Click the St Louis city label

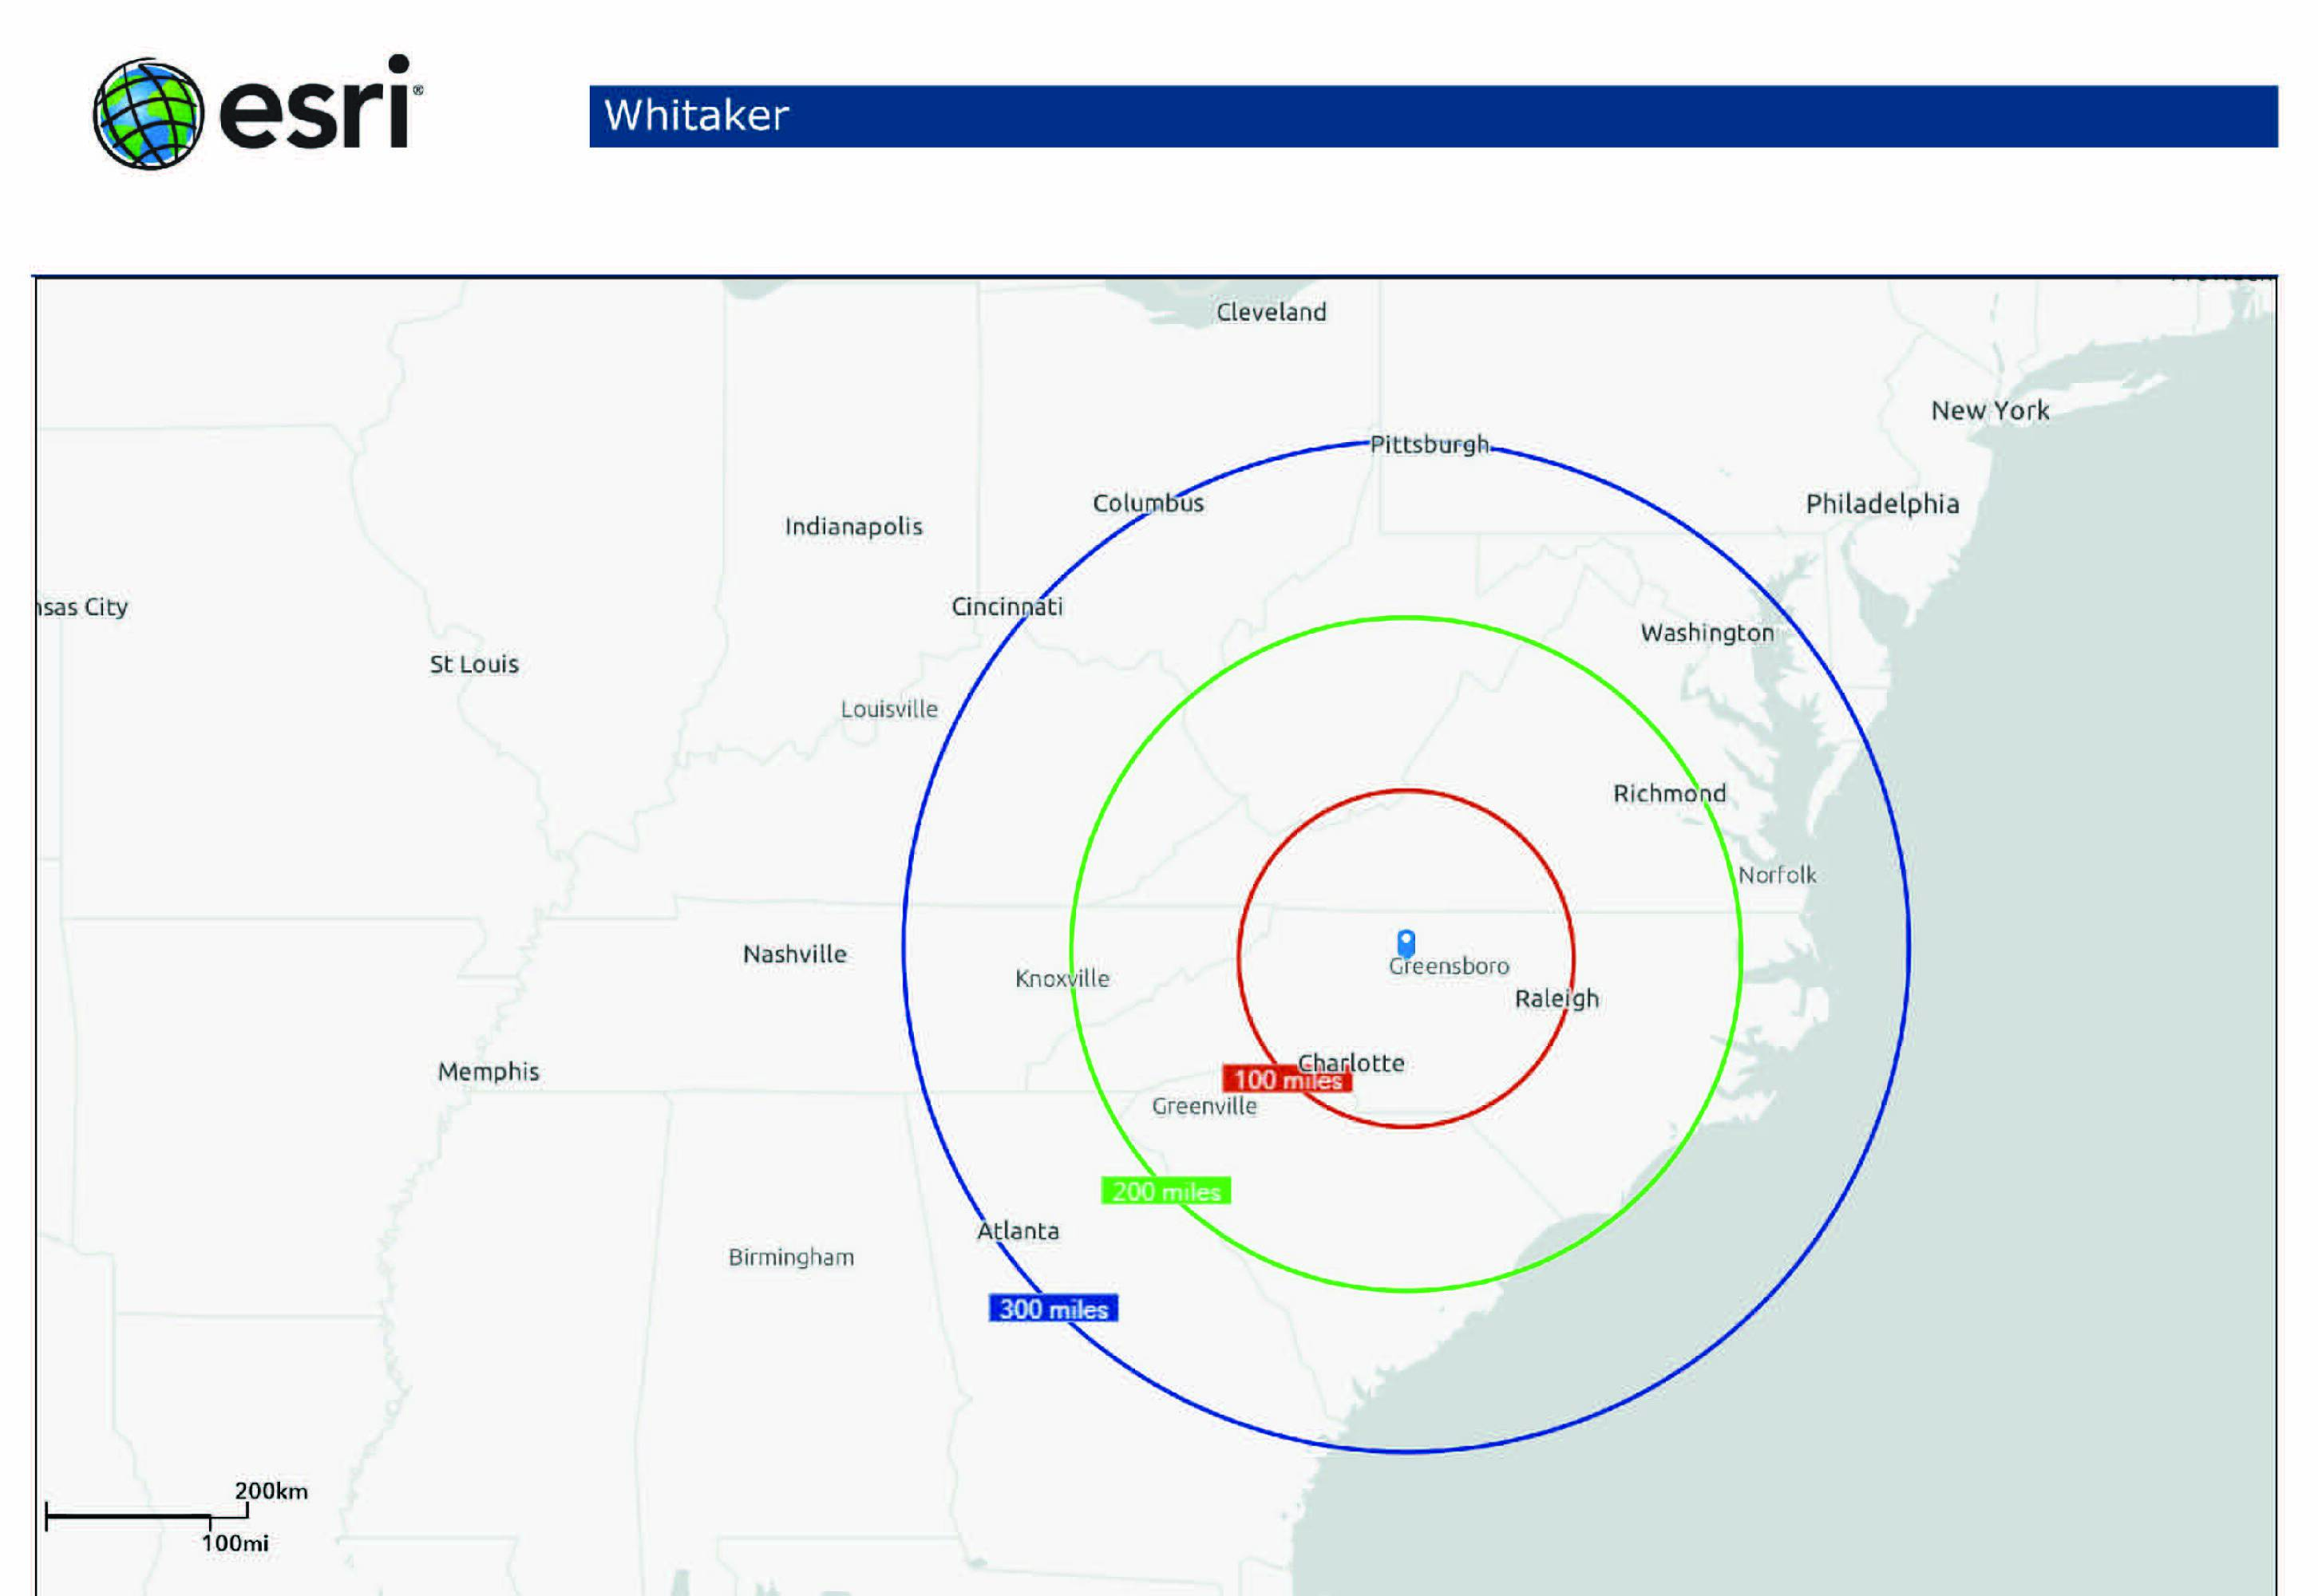[474, 664]
